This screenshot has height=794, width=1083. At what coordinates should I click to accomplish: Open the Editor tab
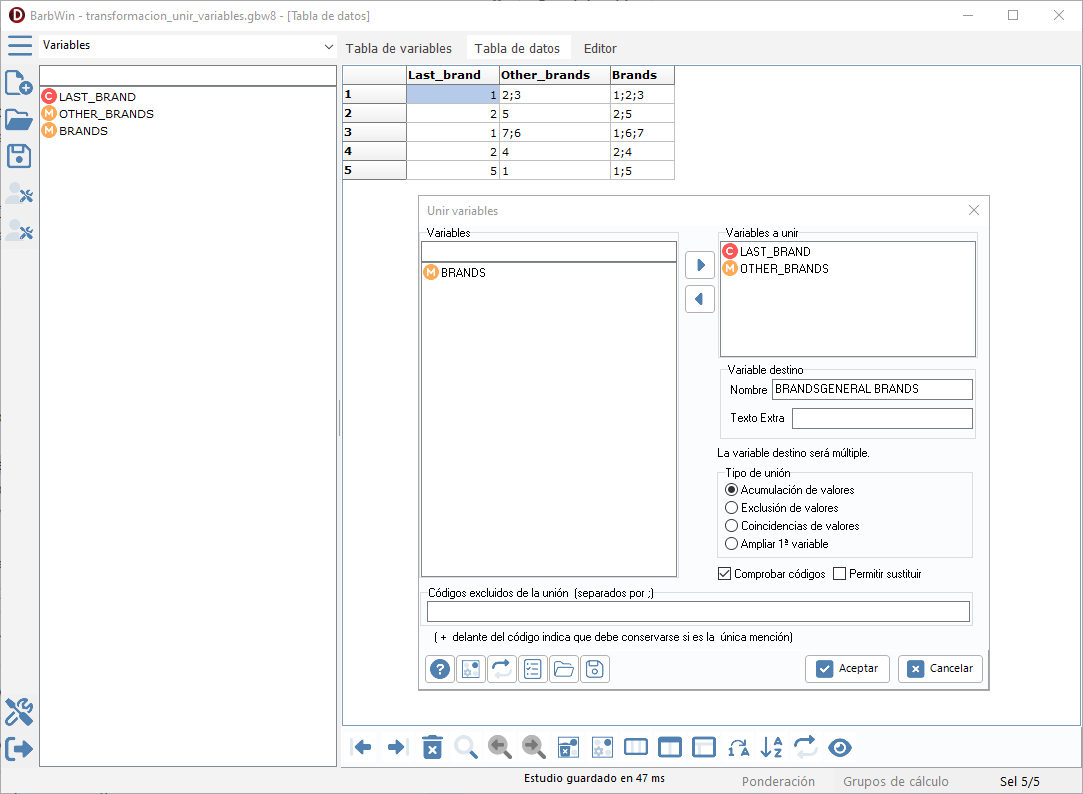[600, 48]
